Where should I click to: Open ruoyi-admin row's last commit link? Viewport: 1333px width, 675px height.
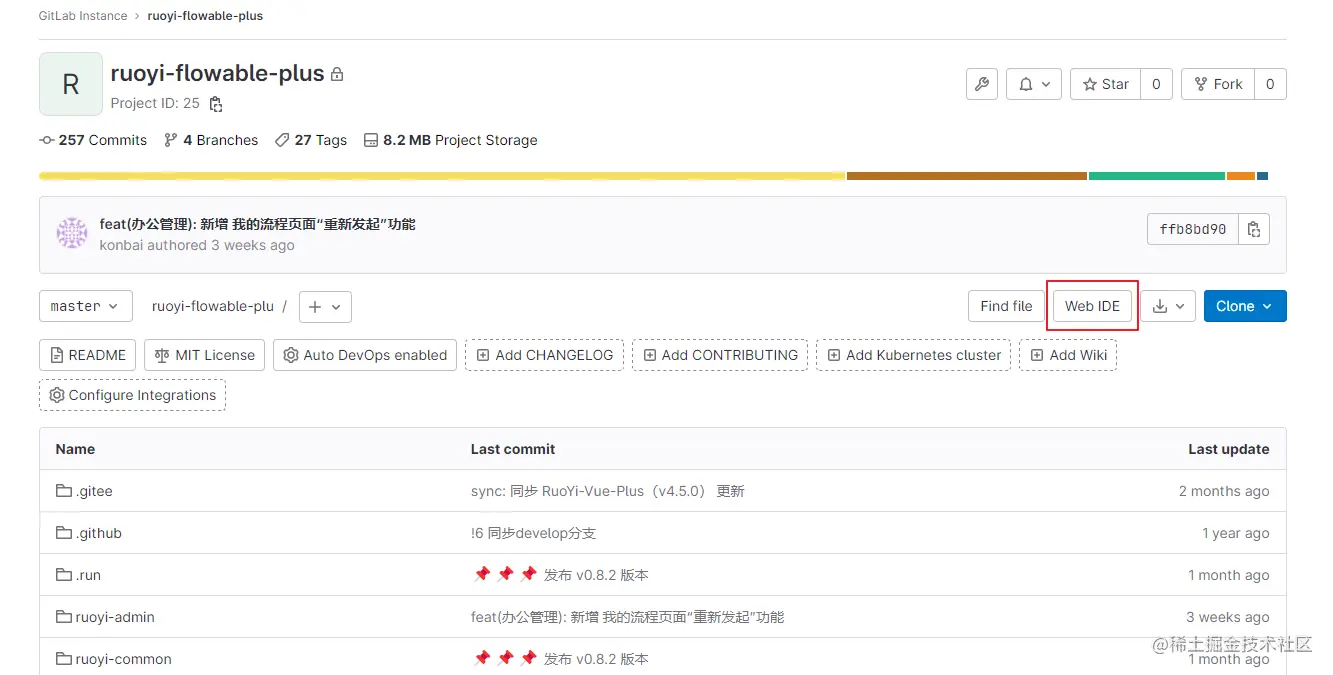pos(627,617)
